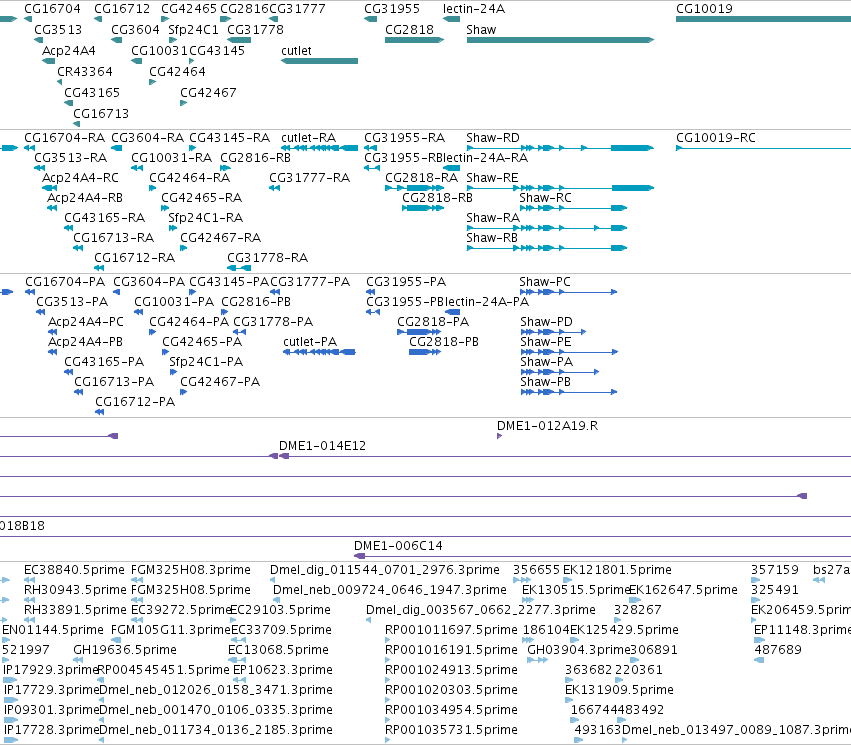Click the lectin-24A gene label
851x745 pixels.
tap(474, 9)
